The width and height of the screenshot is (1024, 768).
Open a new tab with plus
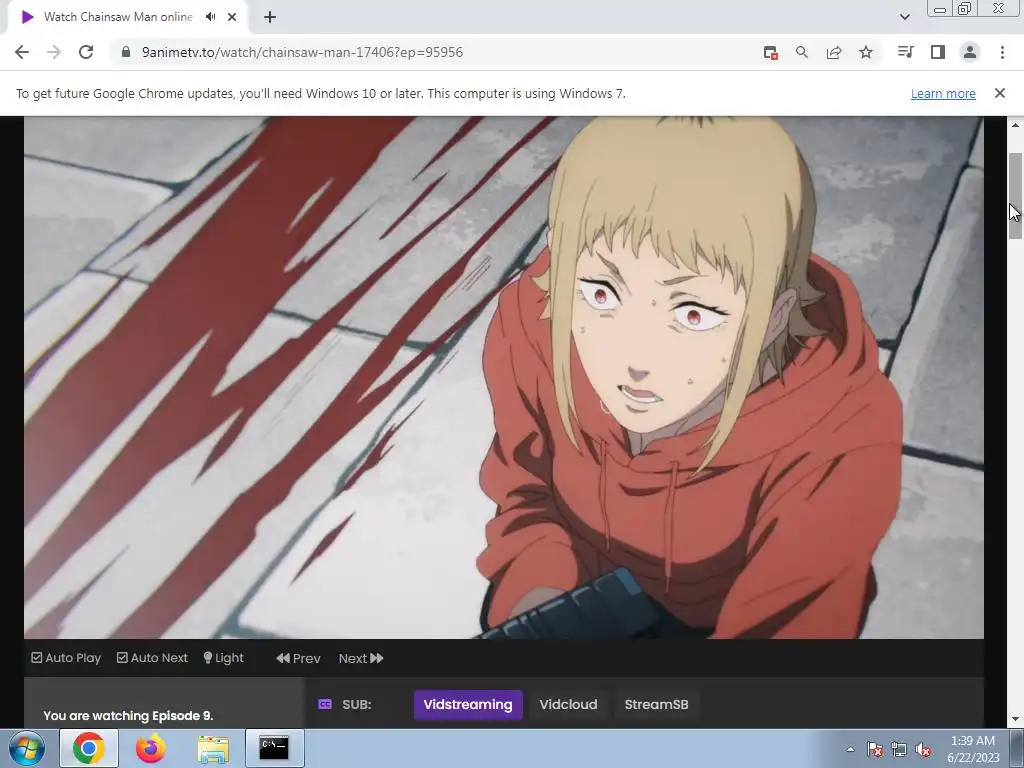pos(270,17)
